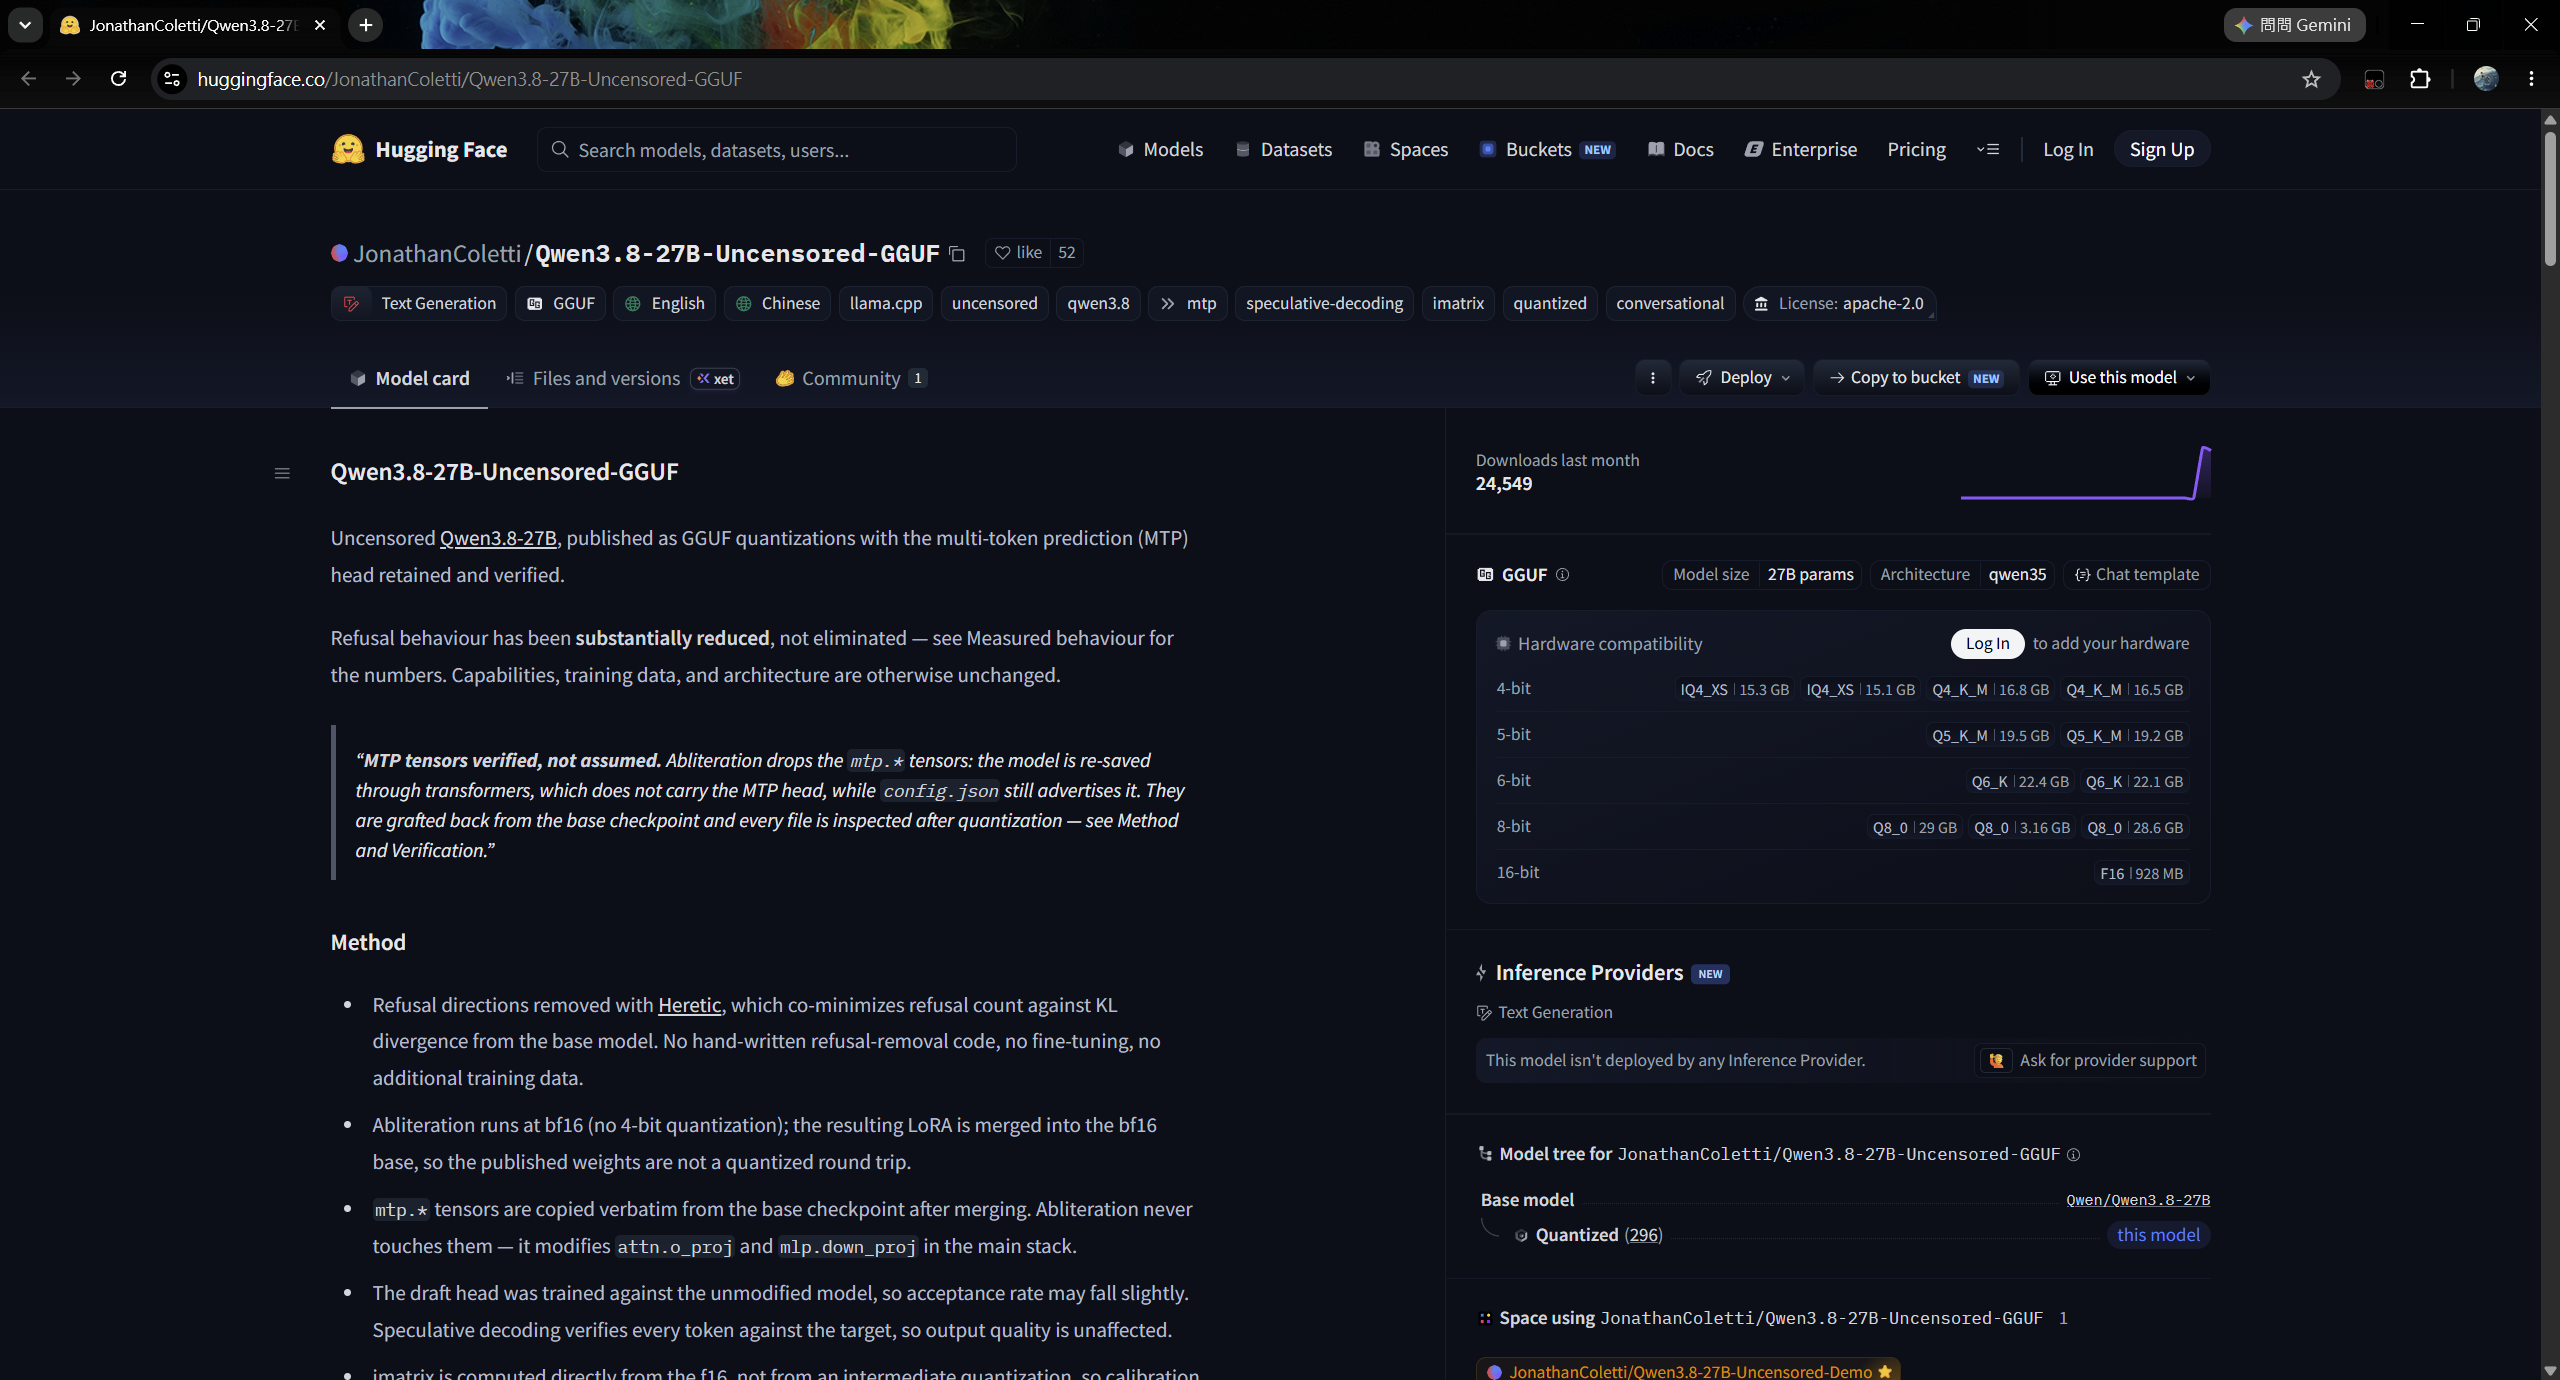
Task: Open the Gemini button in title bar
Action: [2294, 25]
